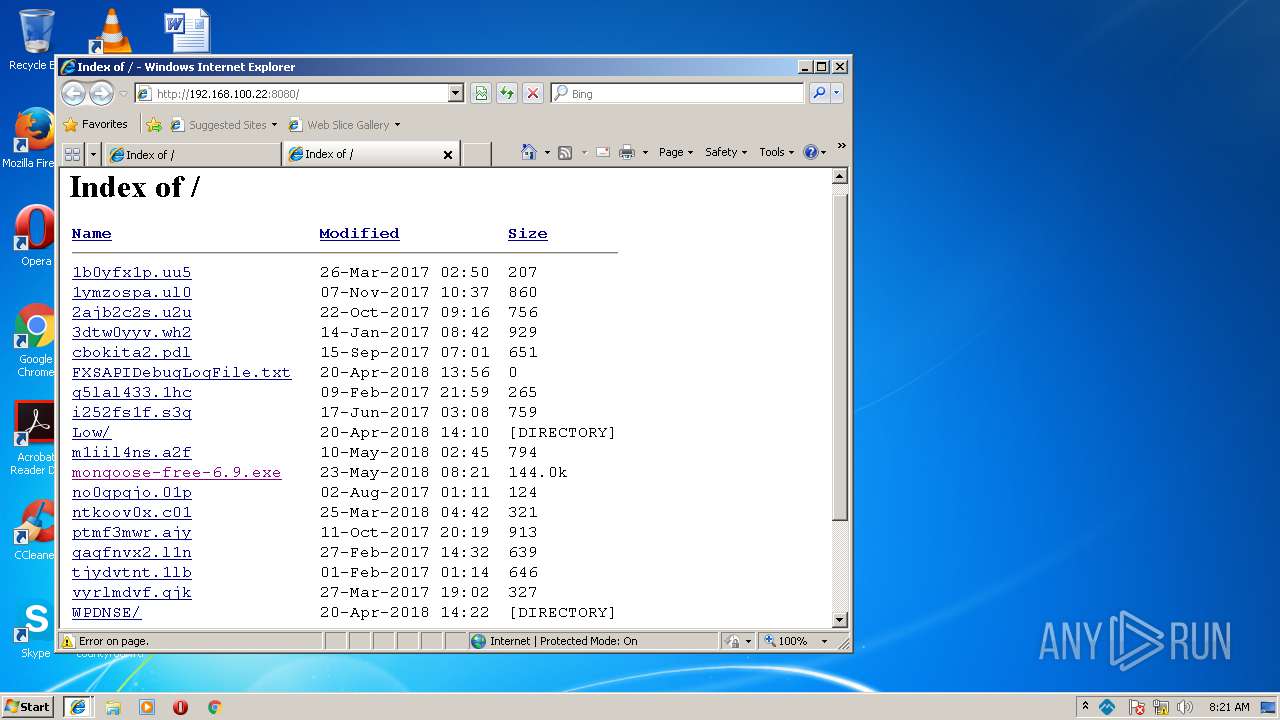Expand the command bar overflow chevron
The height and width of the screenshot is (720, 1280).
pos(841,147)
